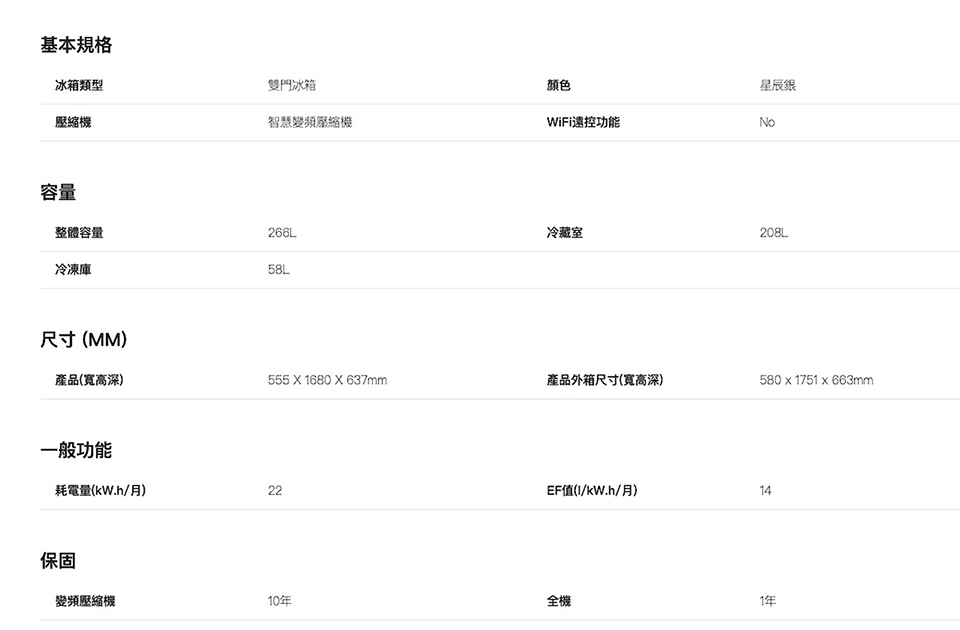Click the 耗電量(kW.h/月) label

[101, 491]
